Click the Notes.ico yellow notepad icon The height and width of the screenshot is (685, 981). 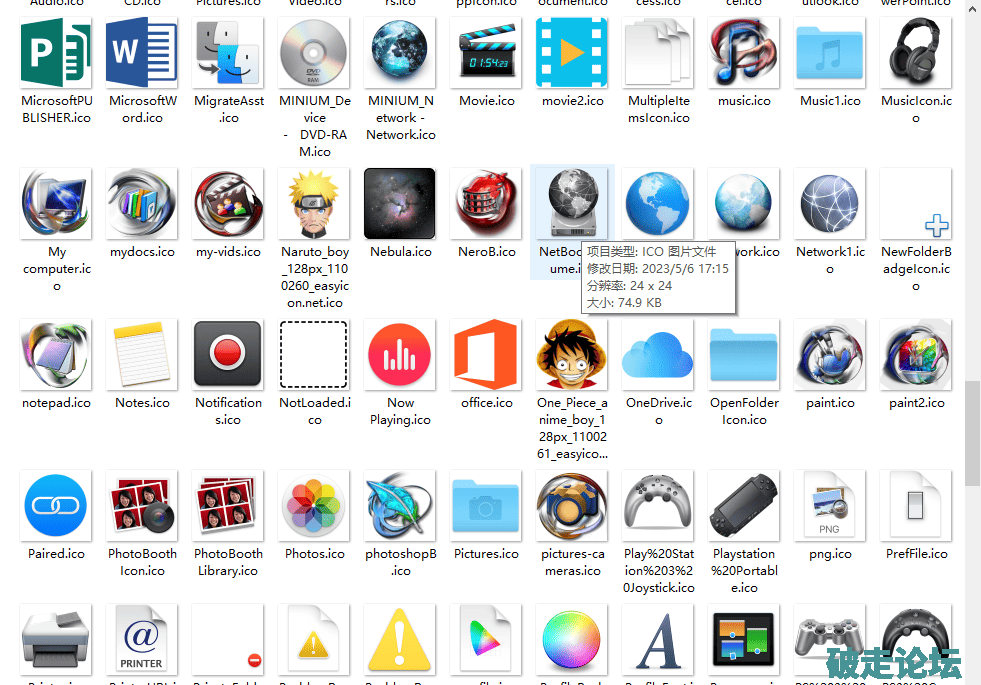tap(142, 355)
